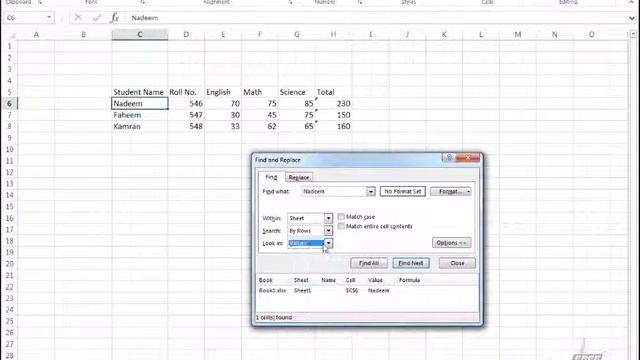The height and width of the screenshot is (360, 640).
Task: Click the Options << button
Action: [x=451, y=243]
